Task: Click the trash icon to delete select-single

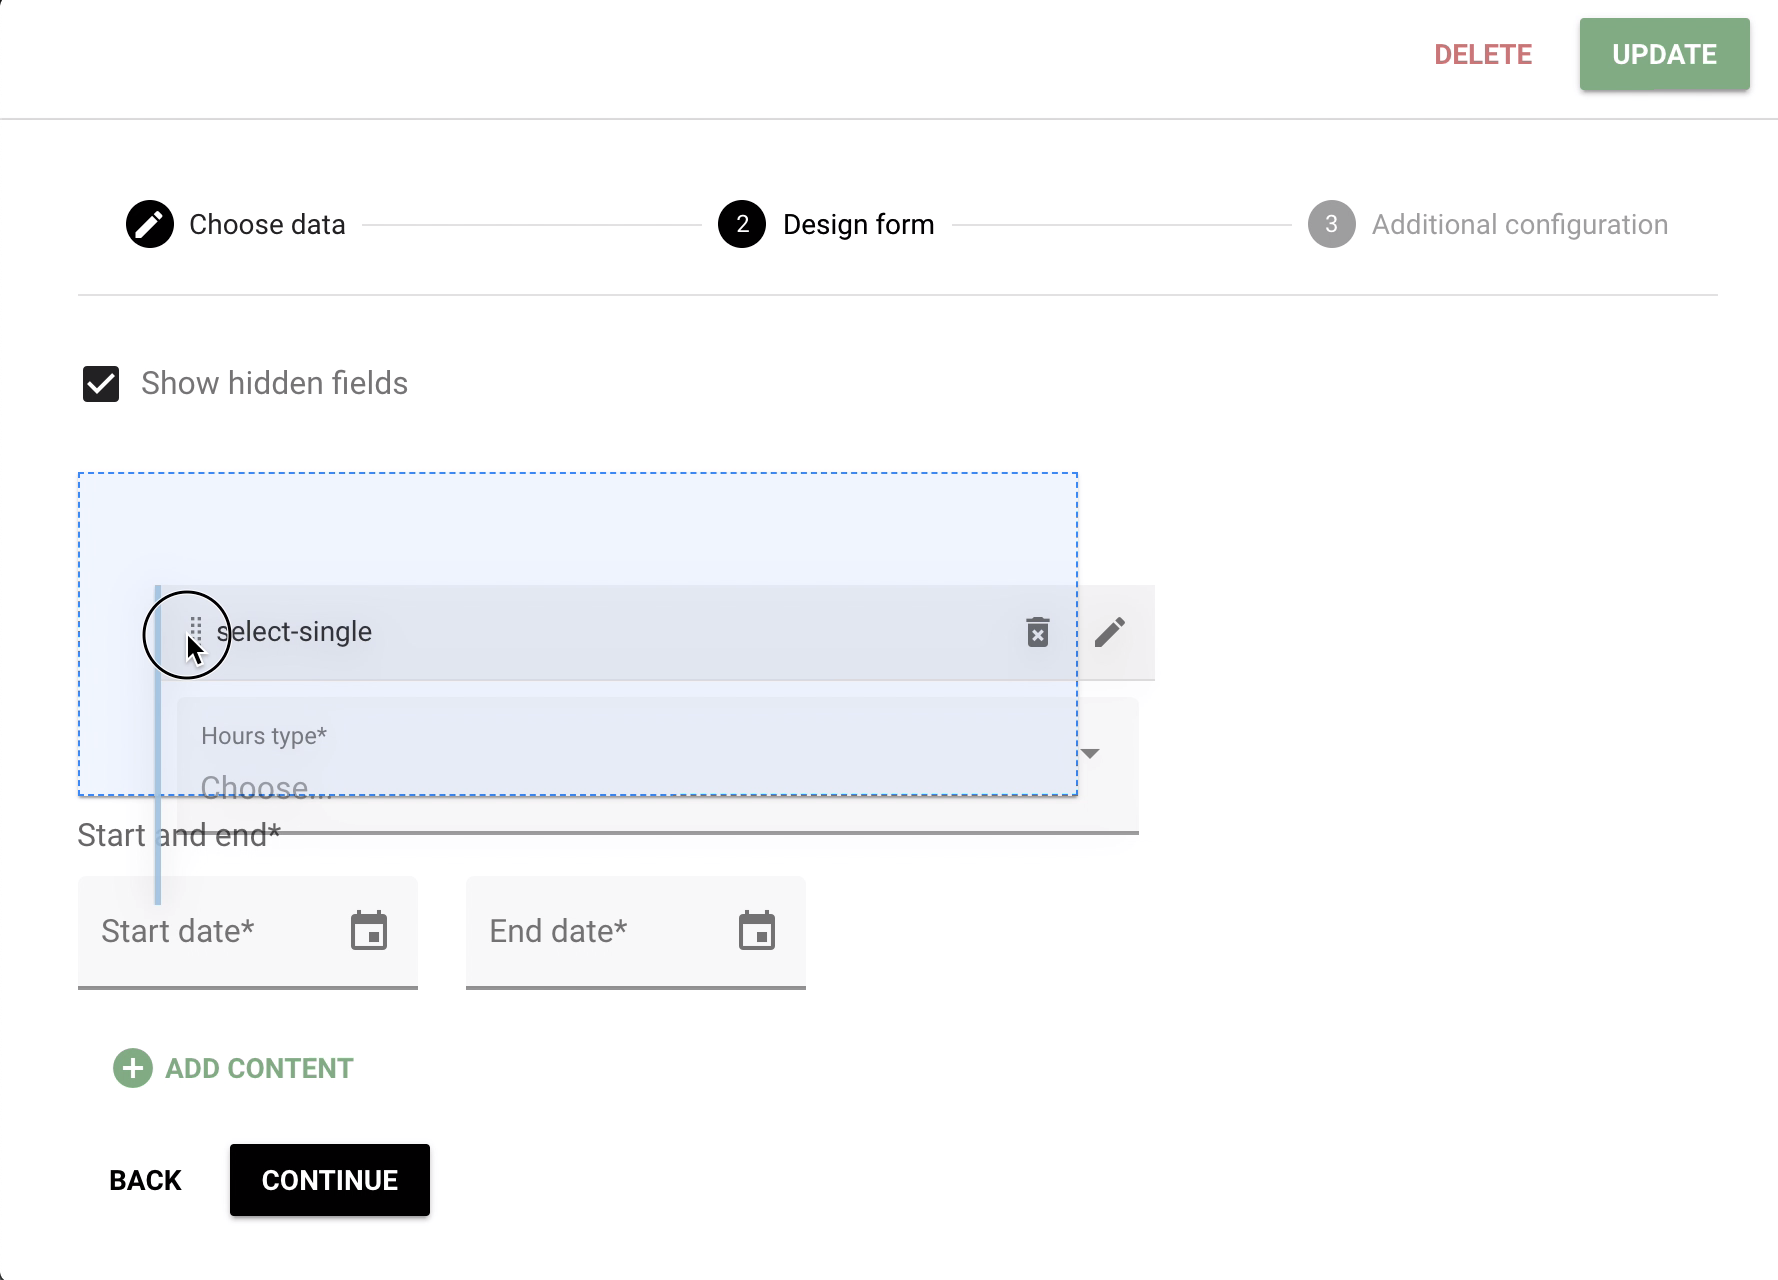Action: [1037, 632]
